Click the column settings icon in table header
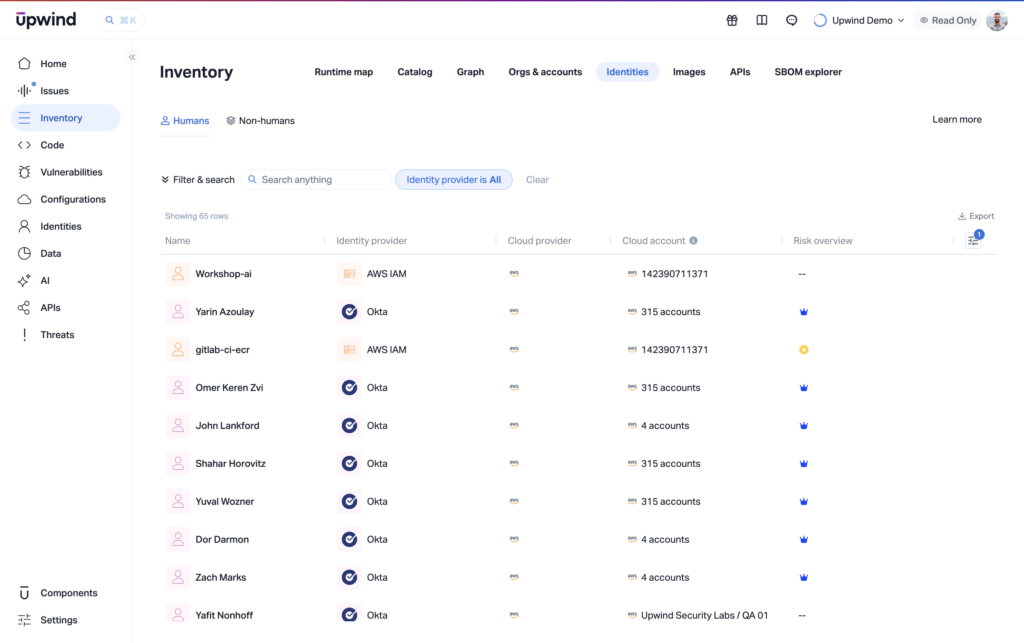Viewport: 1024px width, 643px height. (x=973, y=241)
